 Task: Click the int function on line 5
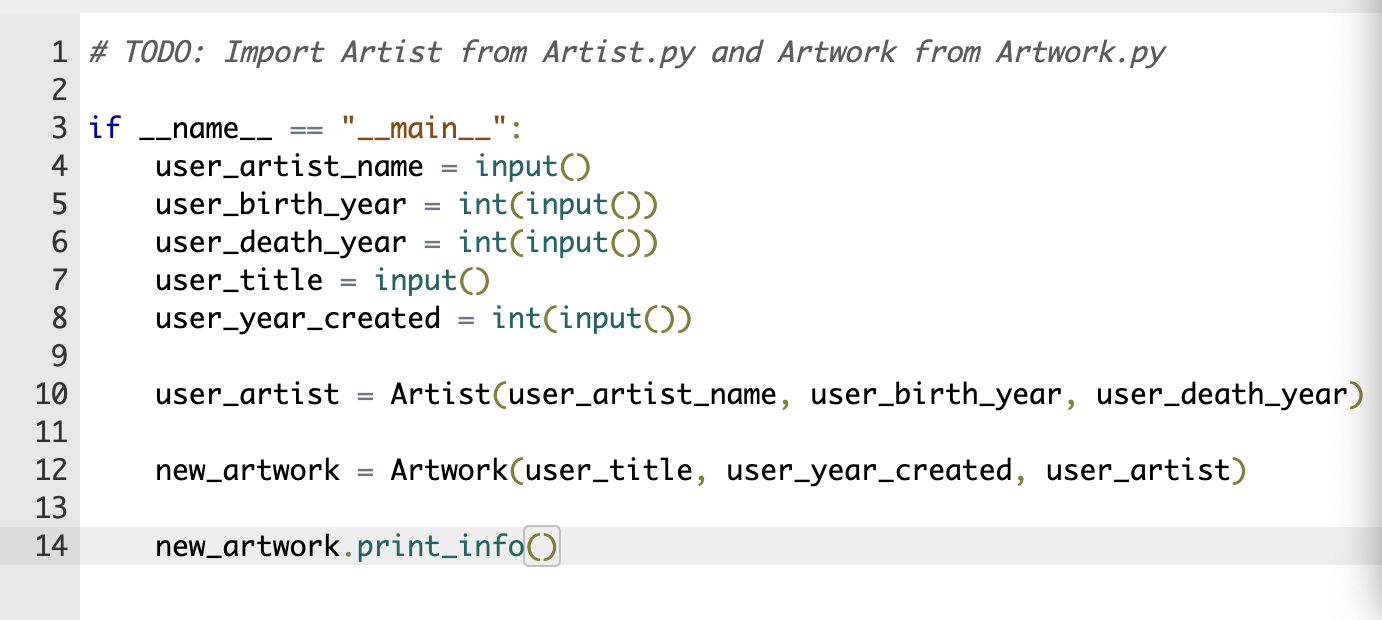pos(484,204)
